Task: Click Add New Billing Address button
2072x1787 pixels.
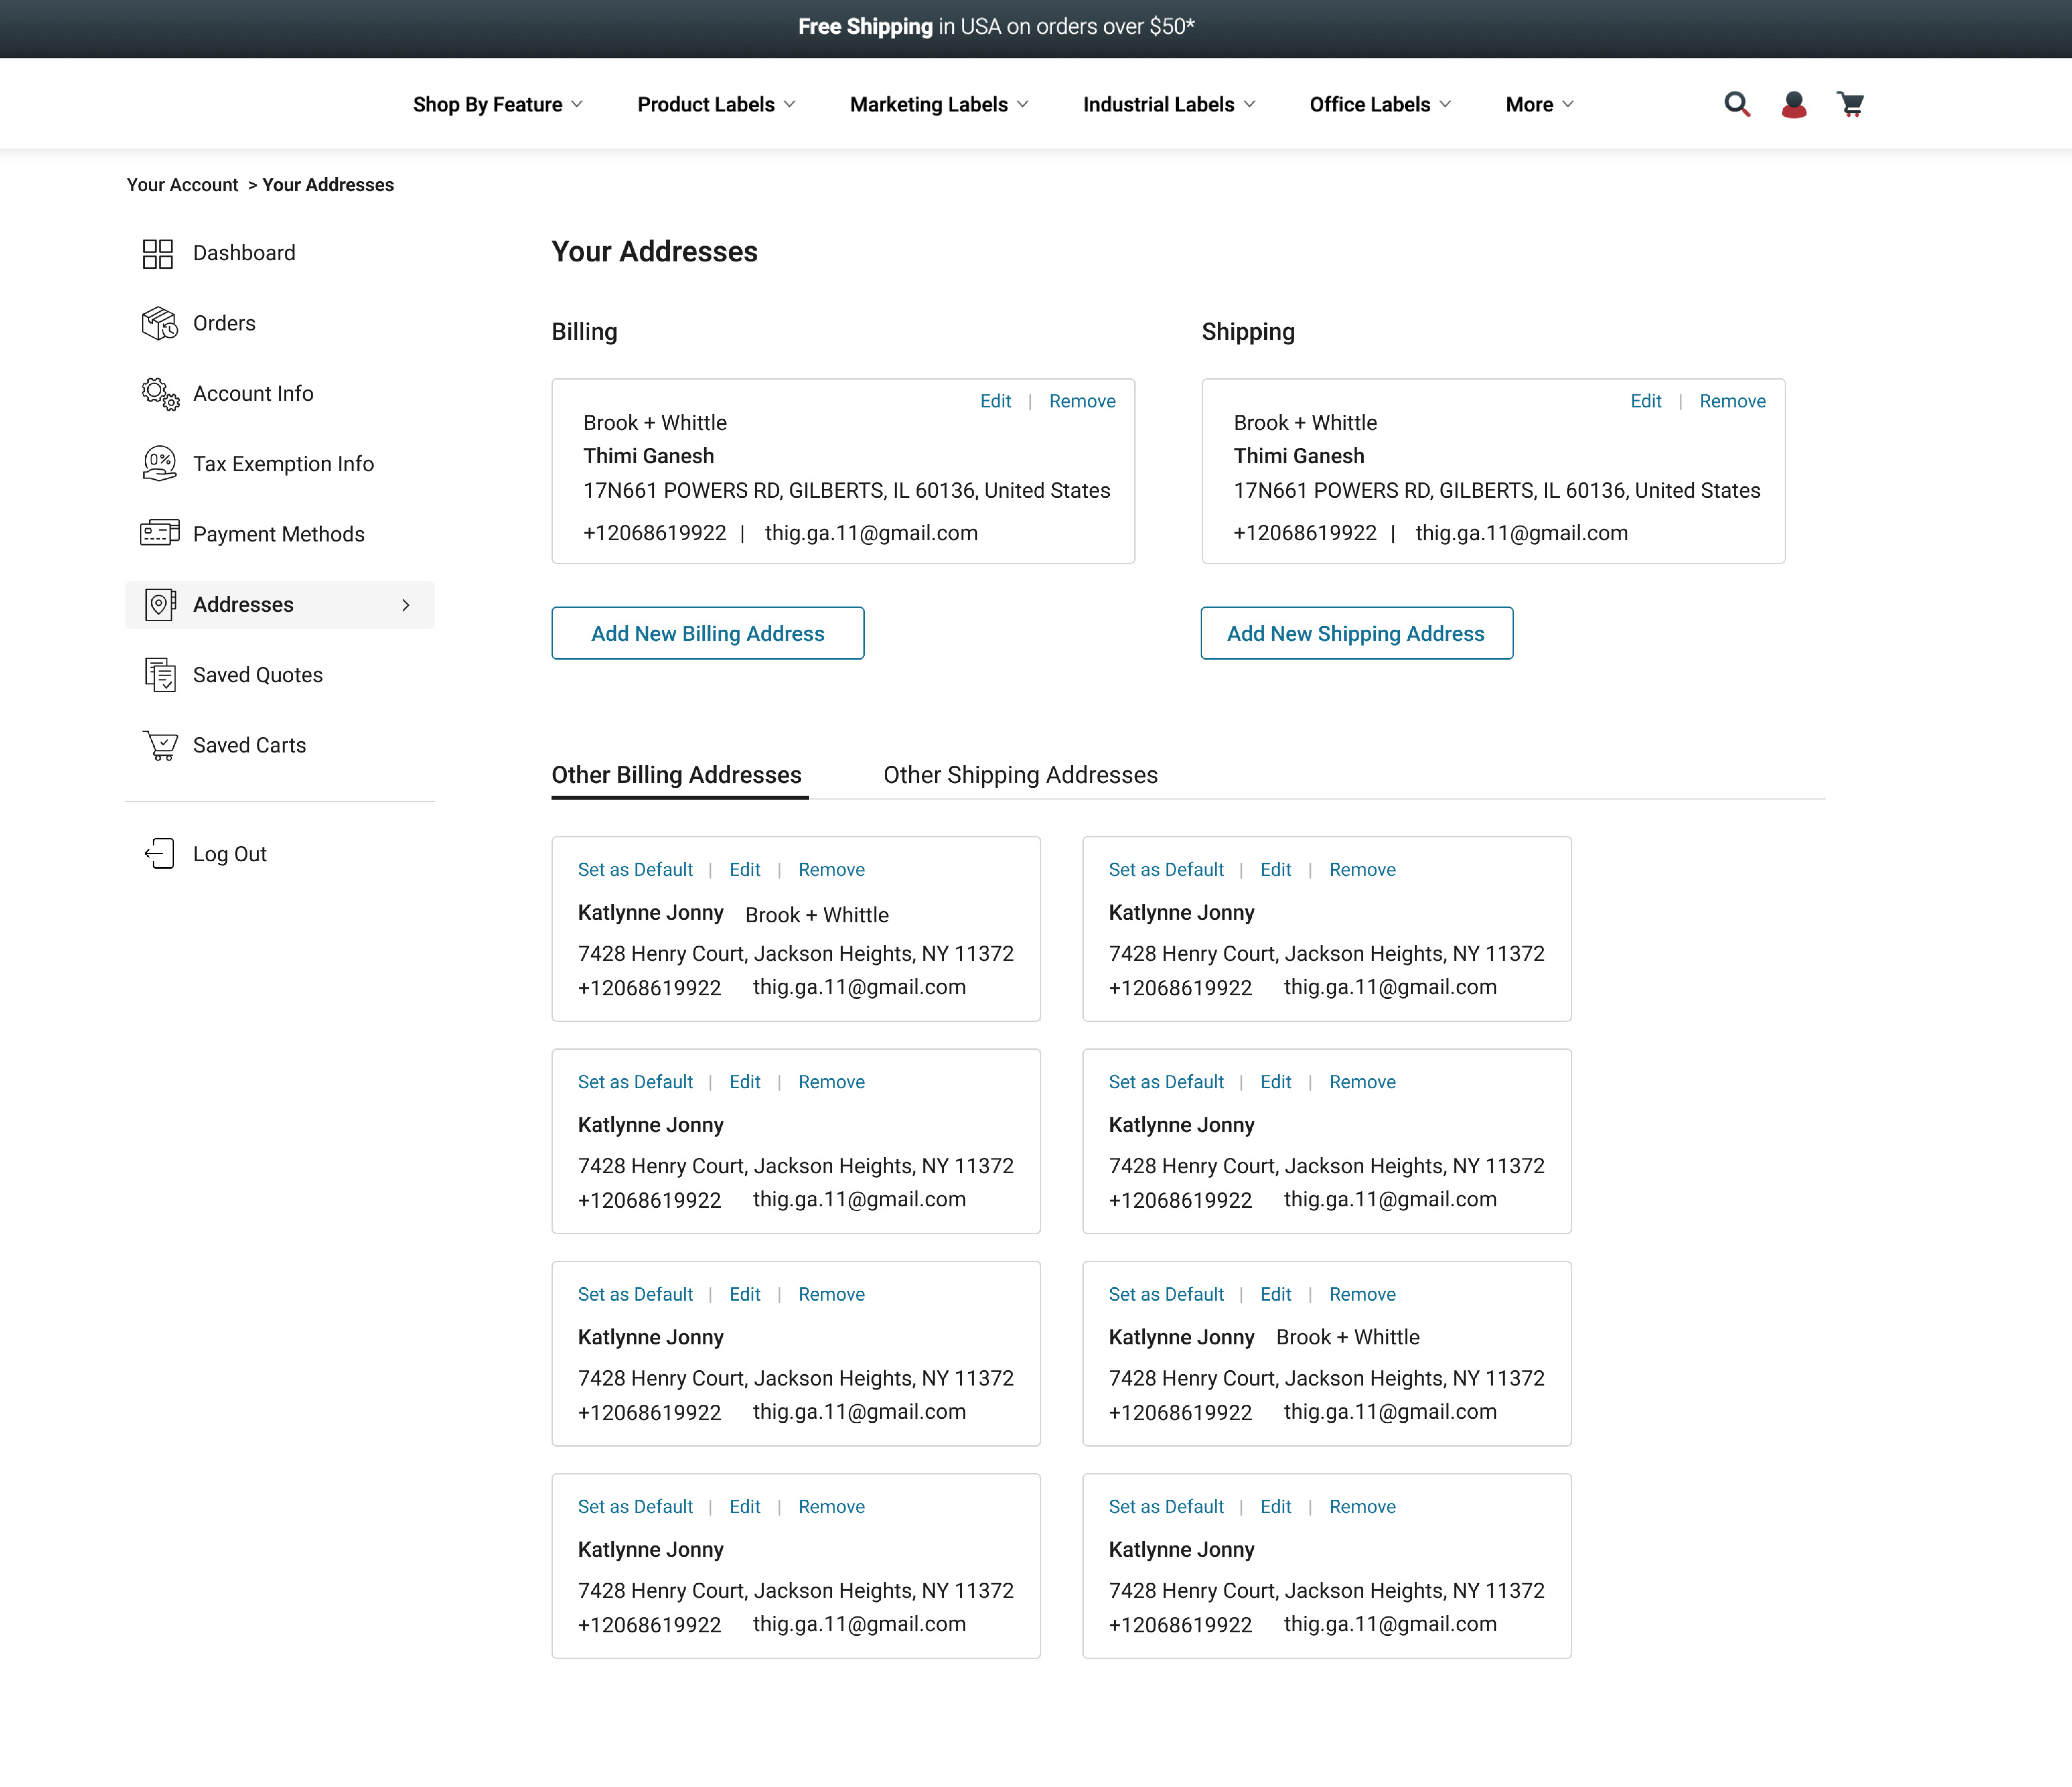Action: 707,633
